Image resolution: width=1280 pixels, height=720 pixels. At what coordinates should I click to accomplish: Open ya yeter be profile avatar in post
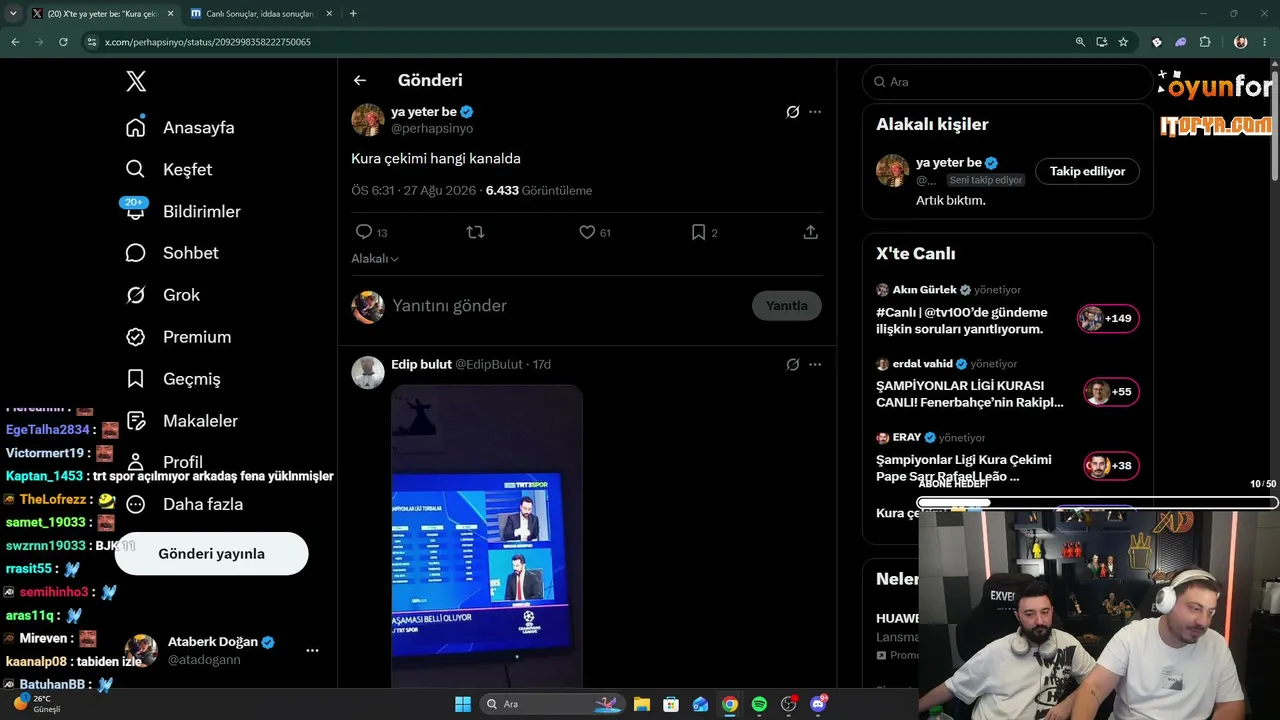pos(368,120)
